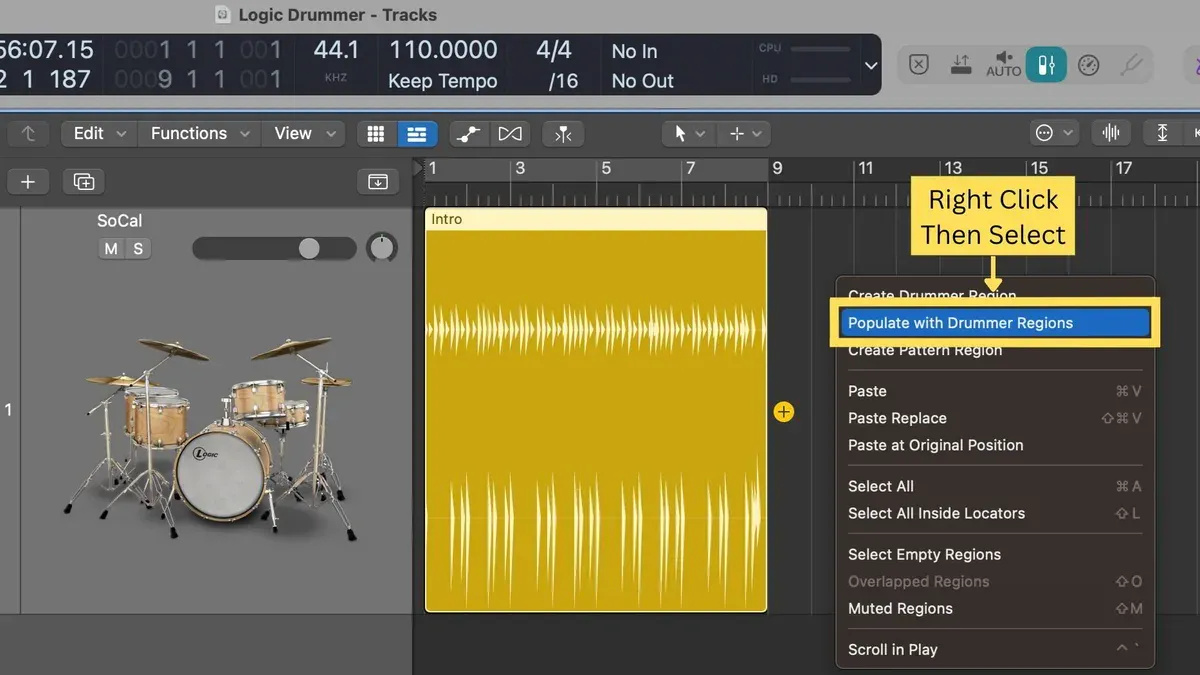The width and height of the screenshot is (1200, 675).
Task: Mute the SoCal track
Action: (x=111, y=249)
